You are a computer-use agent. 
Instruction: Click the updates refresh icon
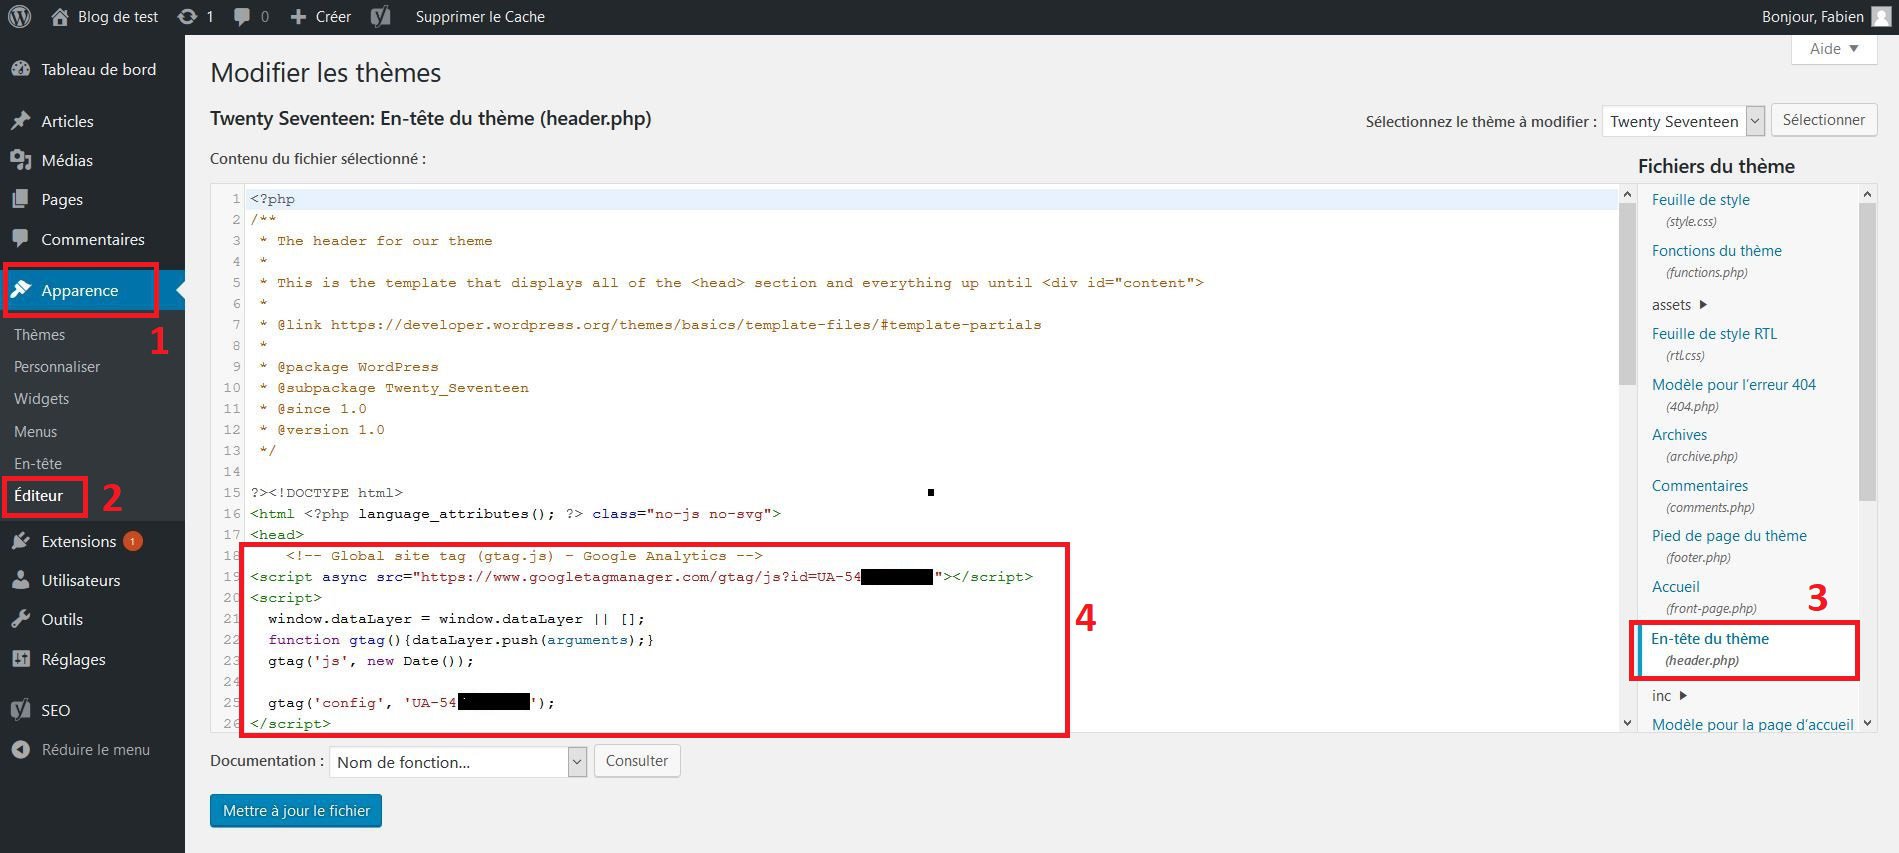coord(187,17)
